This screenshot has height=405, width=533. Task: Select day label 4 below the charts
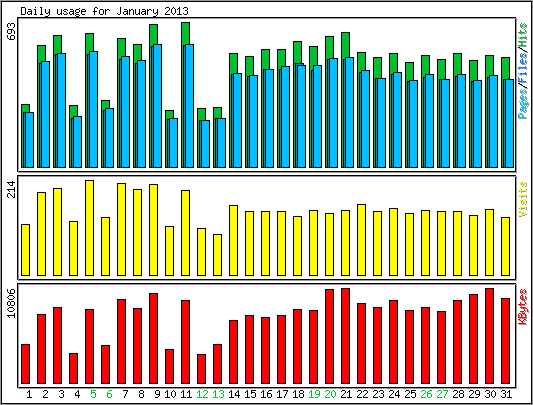(77, 394)
